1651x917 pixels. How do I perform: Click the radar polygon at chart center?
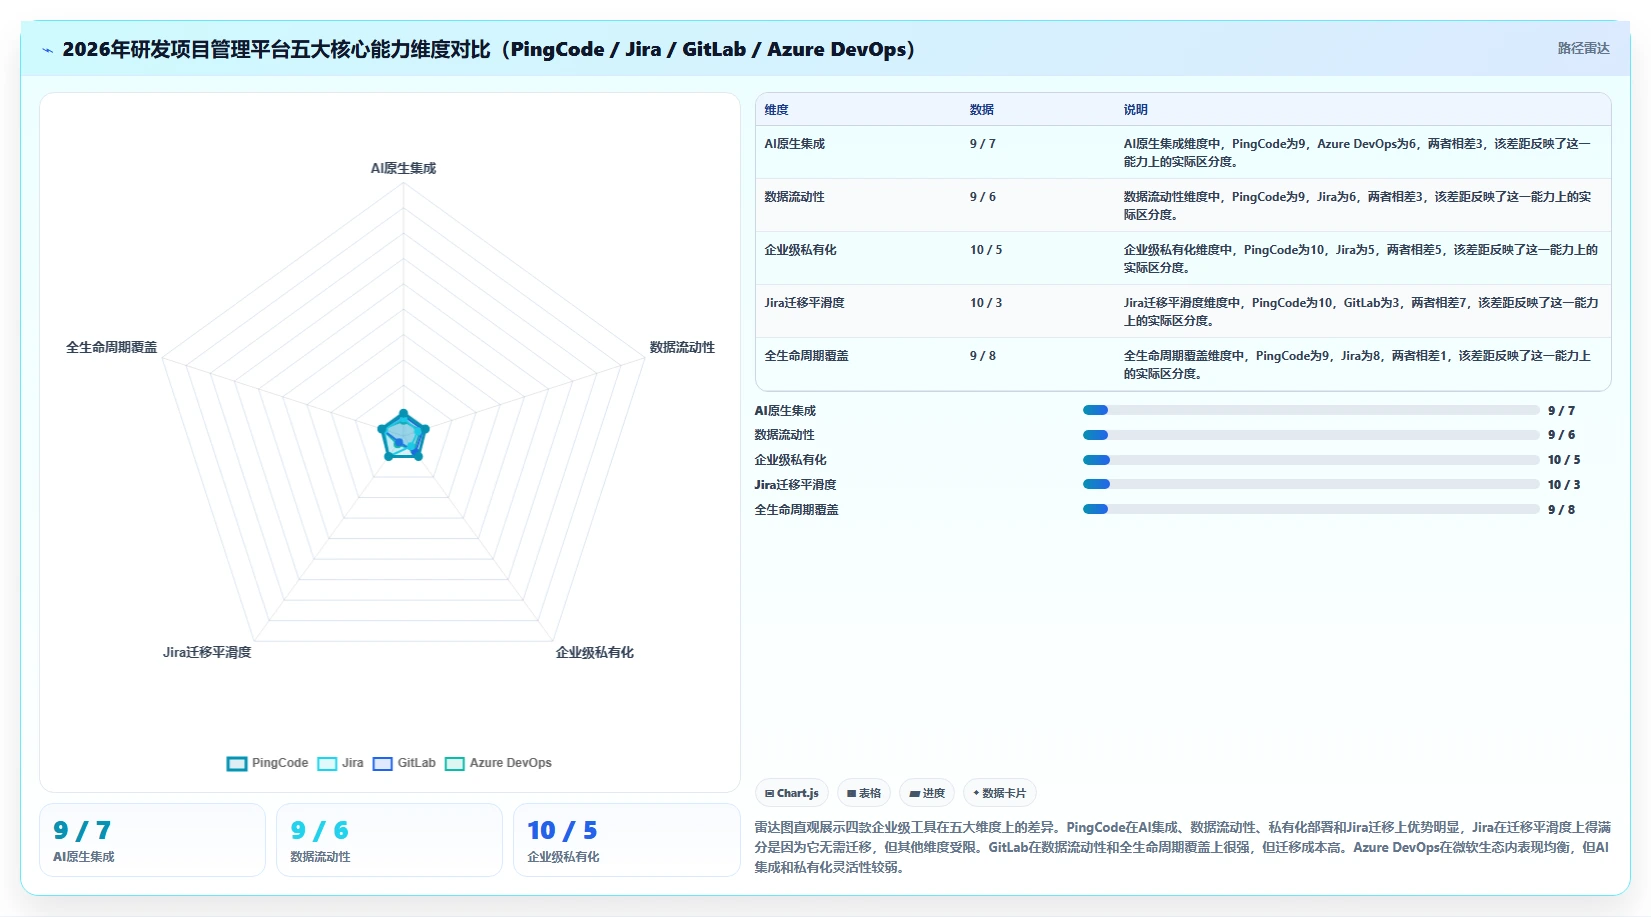(403, 437)
